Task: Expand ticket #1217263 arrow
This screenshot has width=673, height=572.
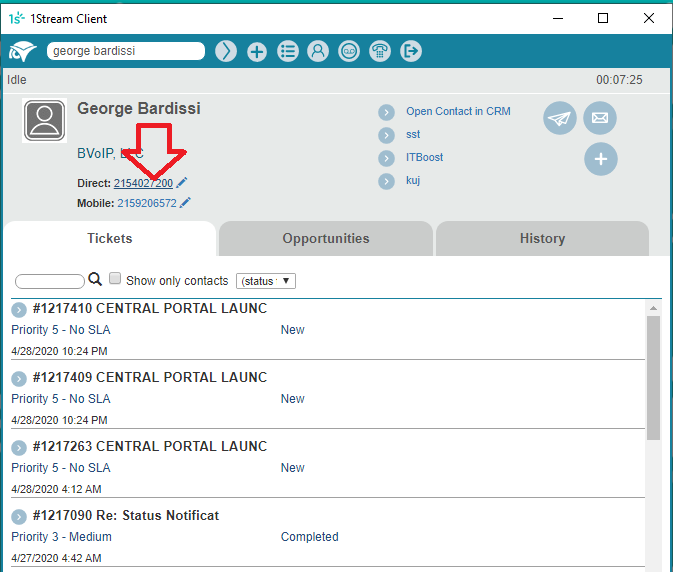Action: pyautogui.click(x=19, y=448)
